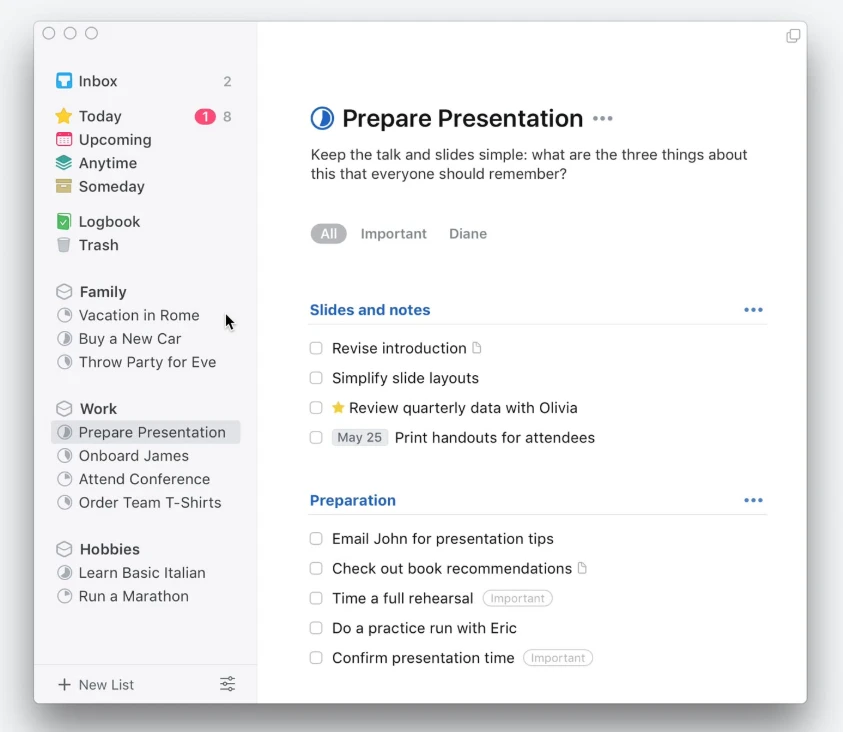Click the progress pie icon beside Prepare Presentation
843x732 pixels.
click(x=320, y=118)
